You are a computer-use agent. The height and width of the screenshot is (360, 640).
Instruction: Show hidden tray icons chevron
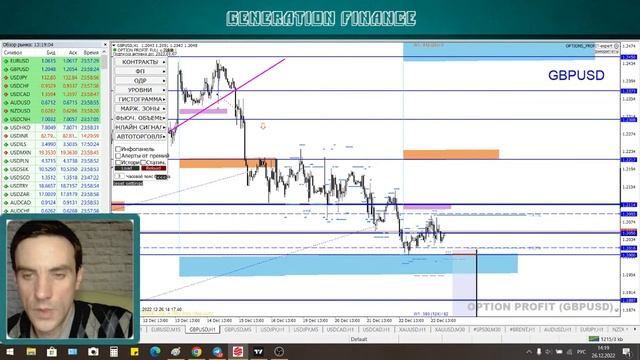click(529, 352)
